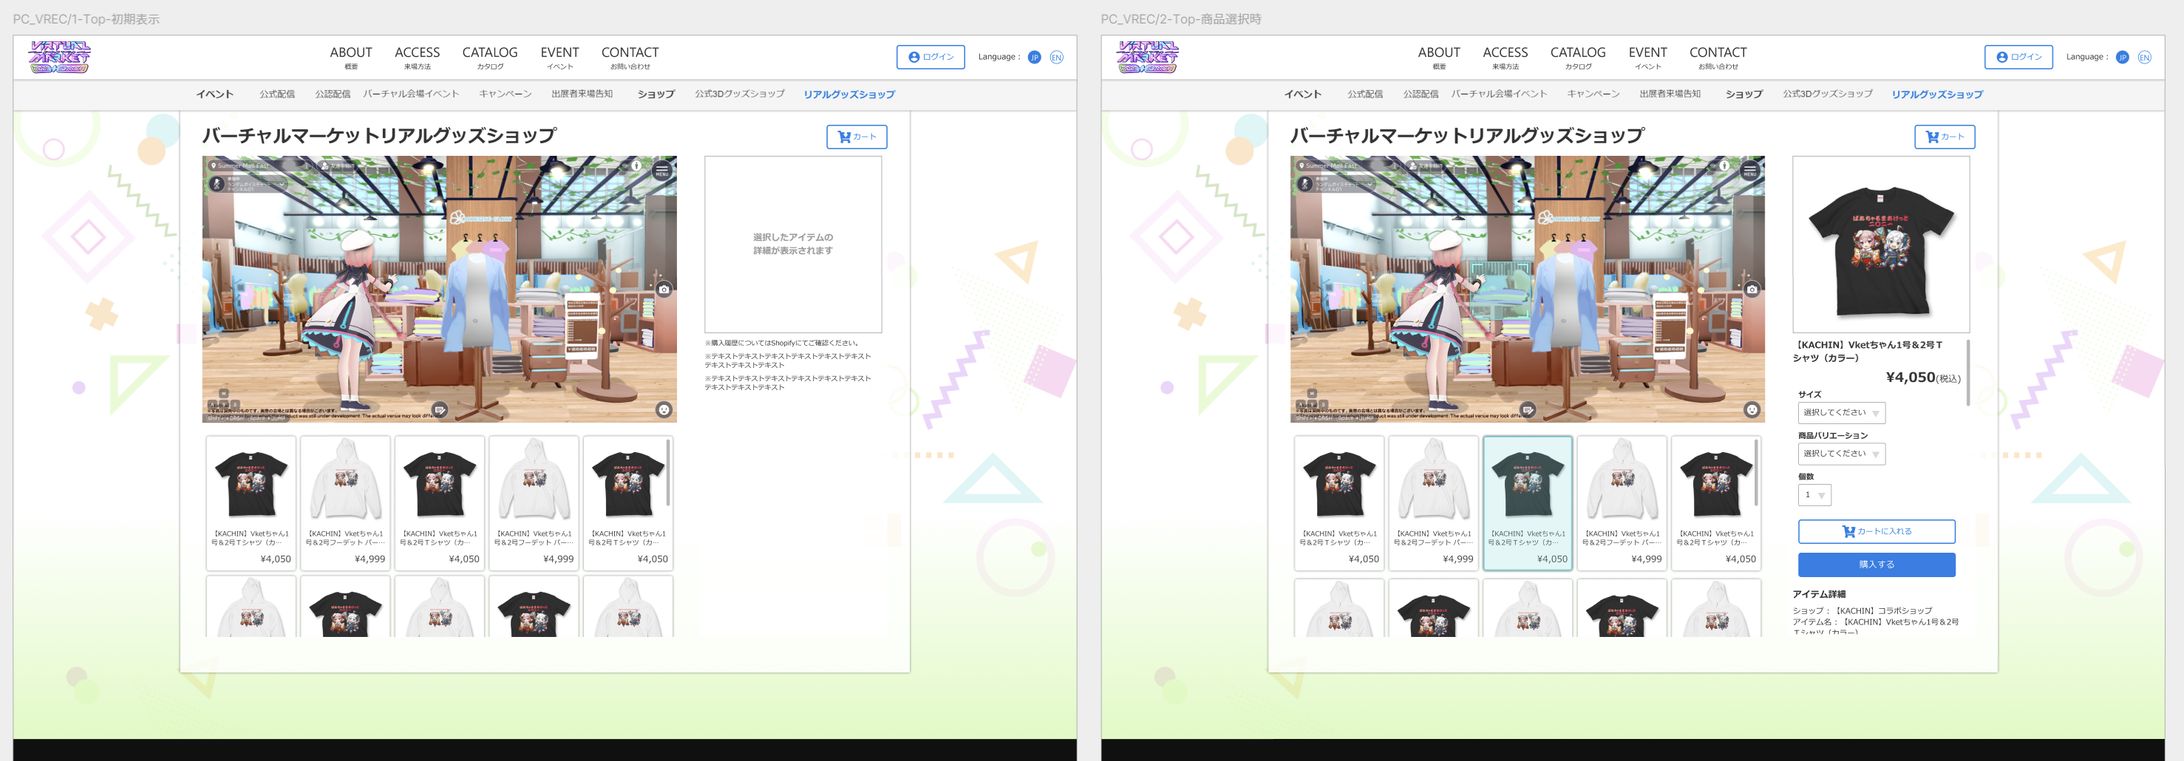
Task: Click the 選択したアイテムの詳細 placeholder box in left mockup
Action: [793, 244]
